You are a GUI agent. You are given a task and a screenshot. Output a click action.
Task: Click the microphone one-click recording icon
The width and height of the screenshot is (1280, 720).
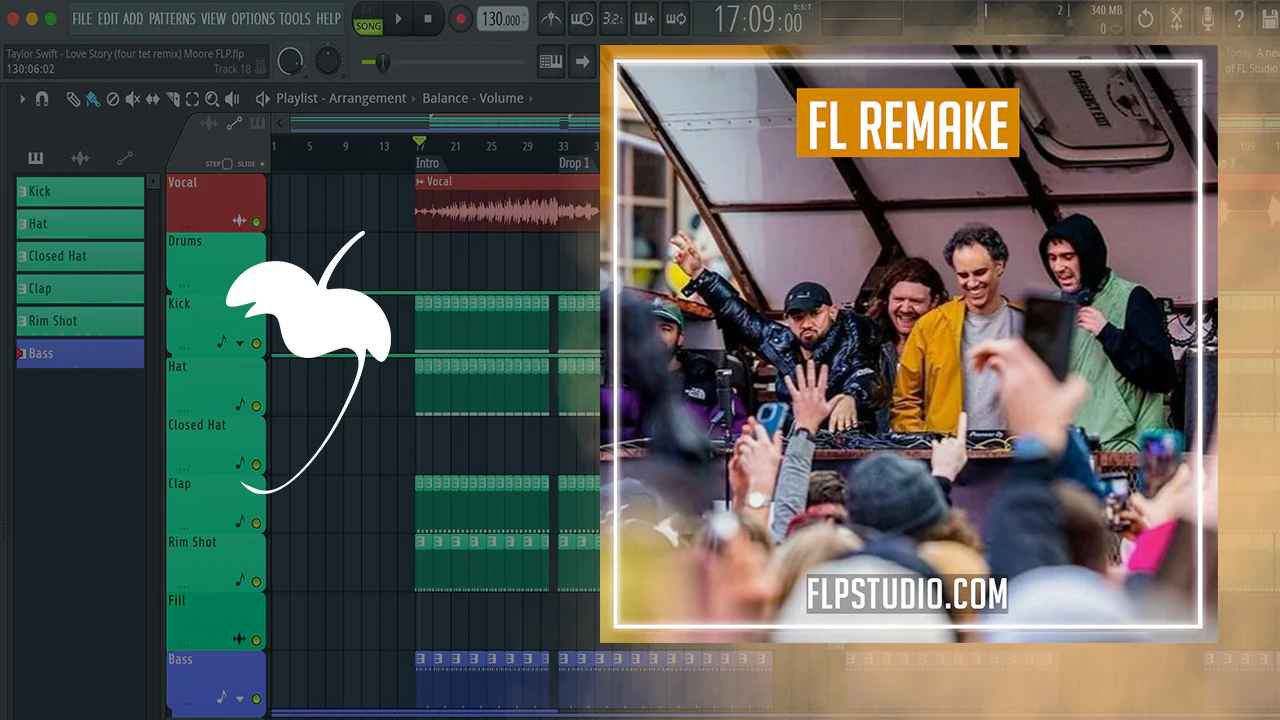pos(1208,19)
